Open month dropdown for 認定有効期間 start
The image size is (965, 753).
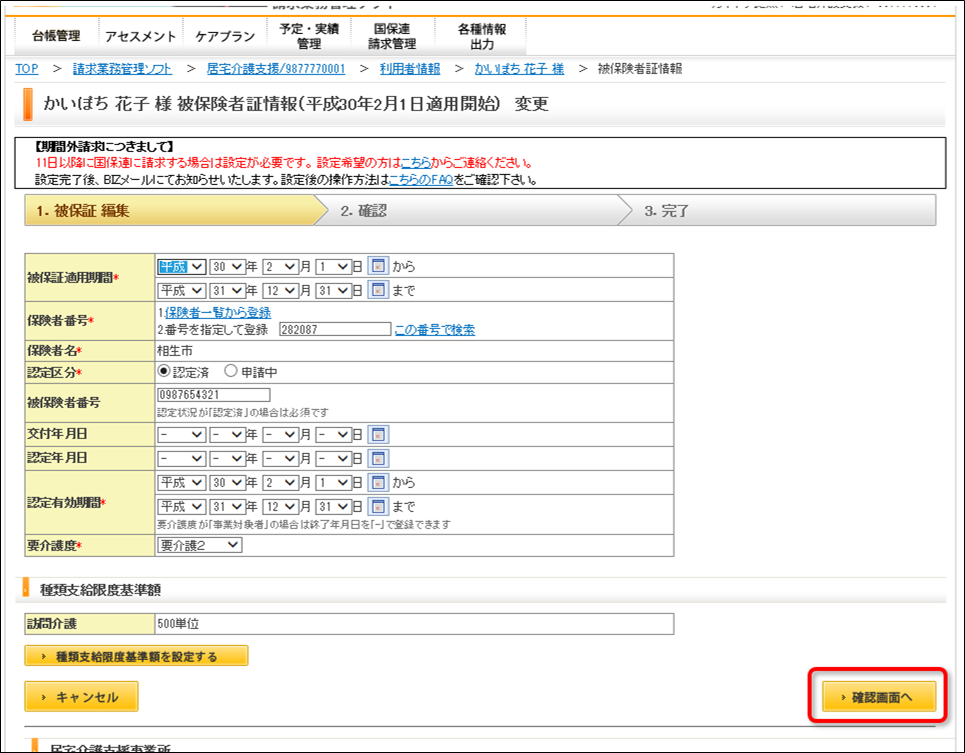click(x=281, y=483)
